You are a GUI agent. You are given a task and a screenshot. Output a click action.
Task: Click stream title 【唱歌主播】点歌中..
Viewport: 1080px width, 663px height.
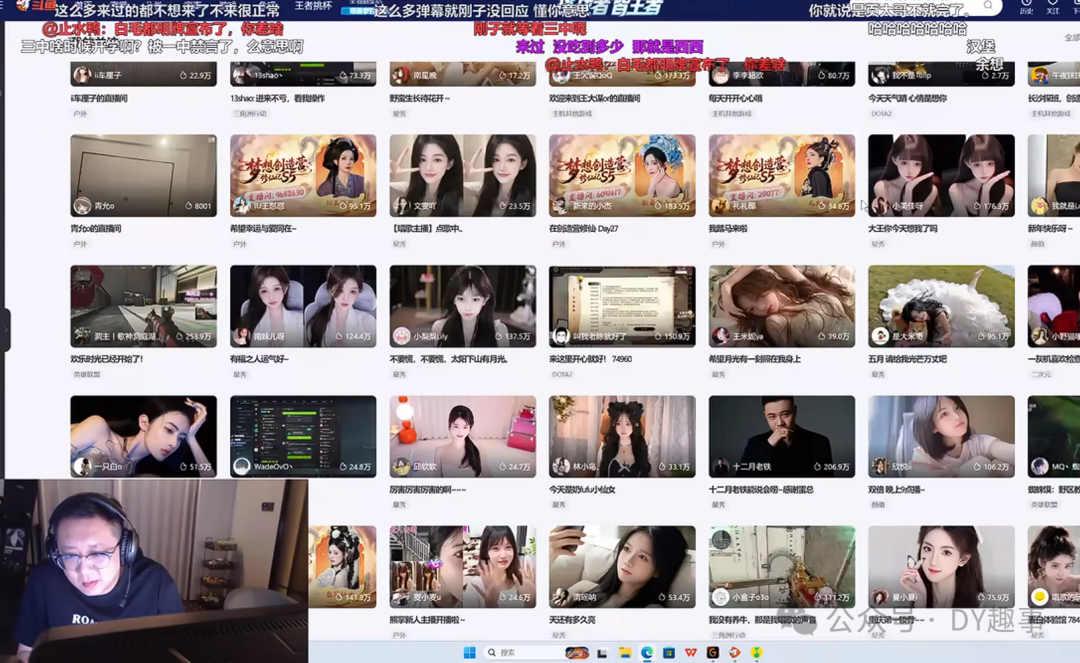click(426, 229)
